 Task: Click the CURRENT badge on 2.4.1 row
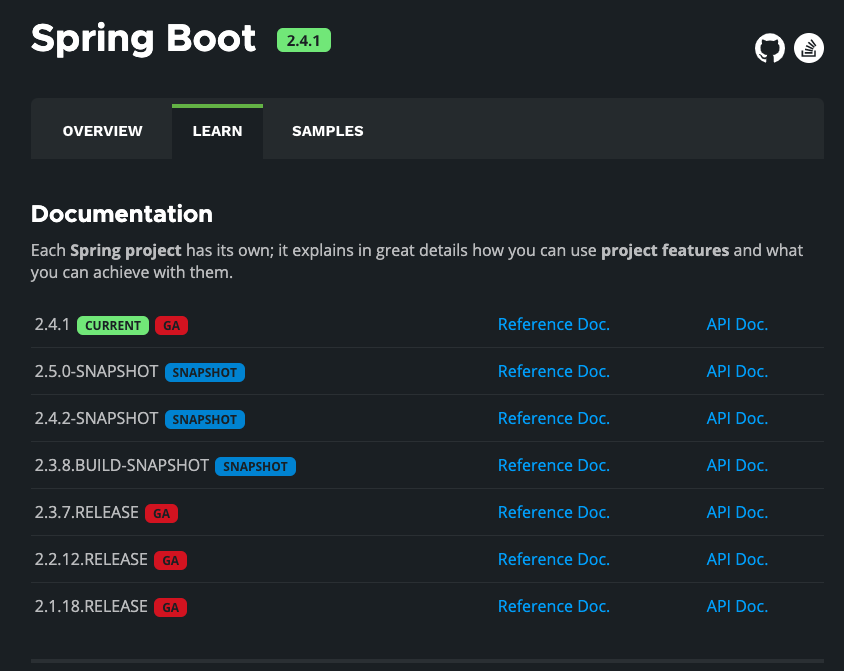pyautogui.click(x=113, y=326)
